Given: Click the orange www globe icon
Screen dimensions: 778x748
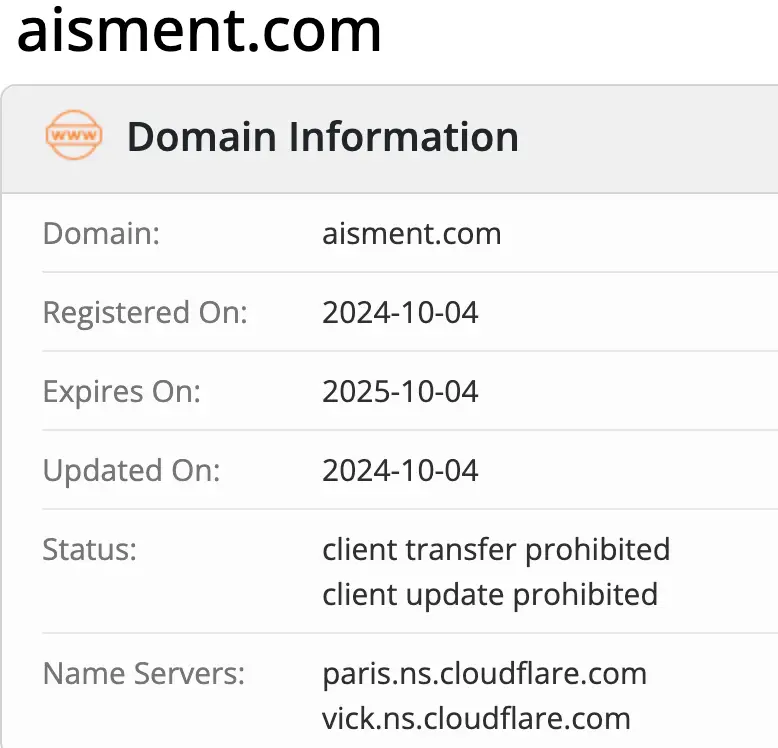Looking at the screenshot, I should click(74, 135).
